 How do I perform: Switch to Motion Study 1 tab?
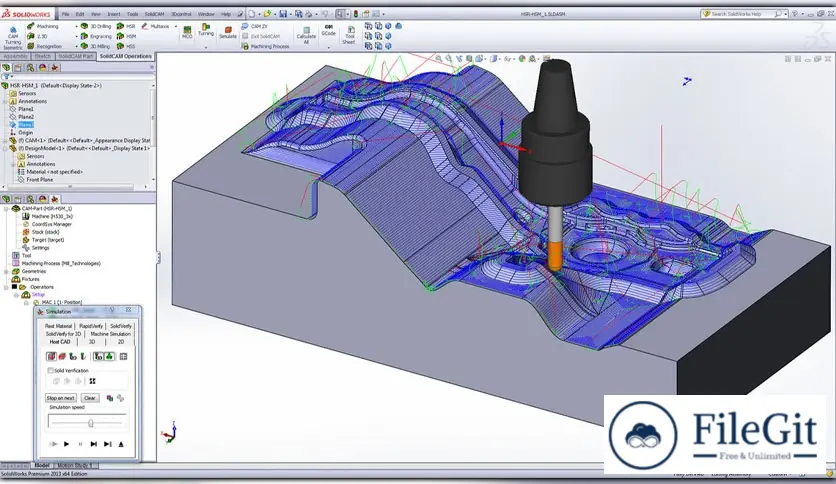74,466
